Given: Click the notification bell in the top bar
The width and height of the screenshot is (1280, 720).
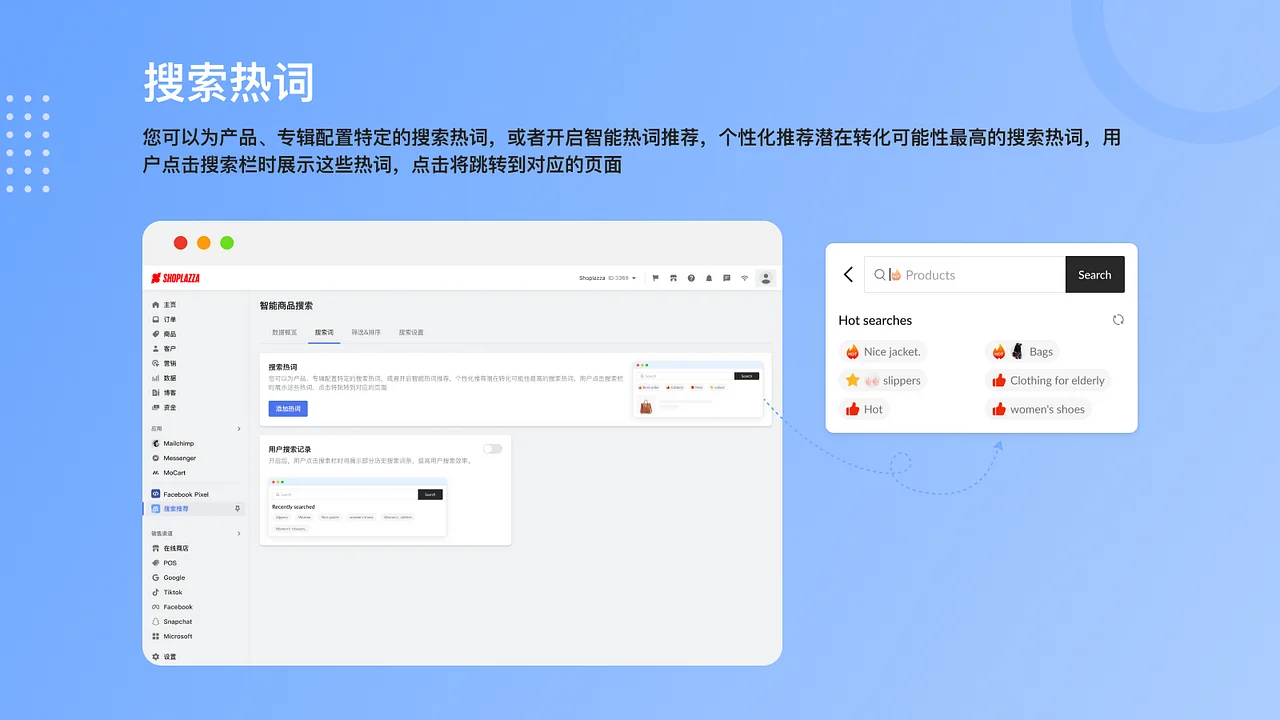Looking at the screenshot, I should click(709, 278).
